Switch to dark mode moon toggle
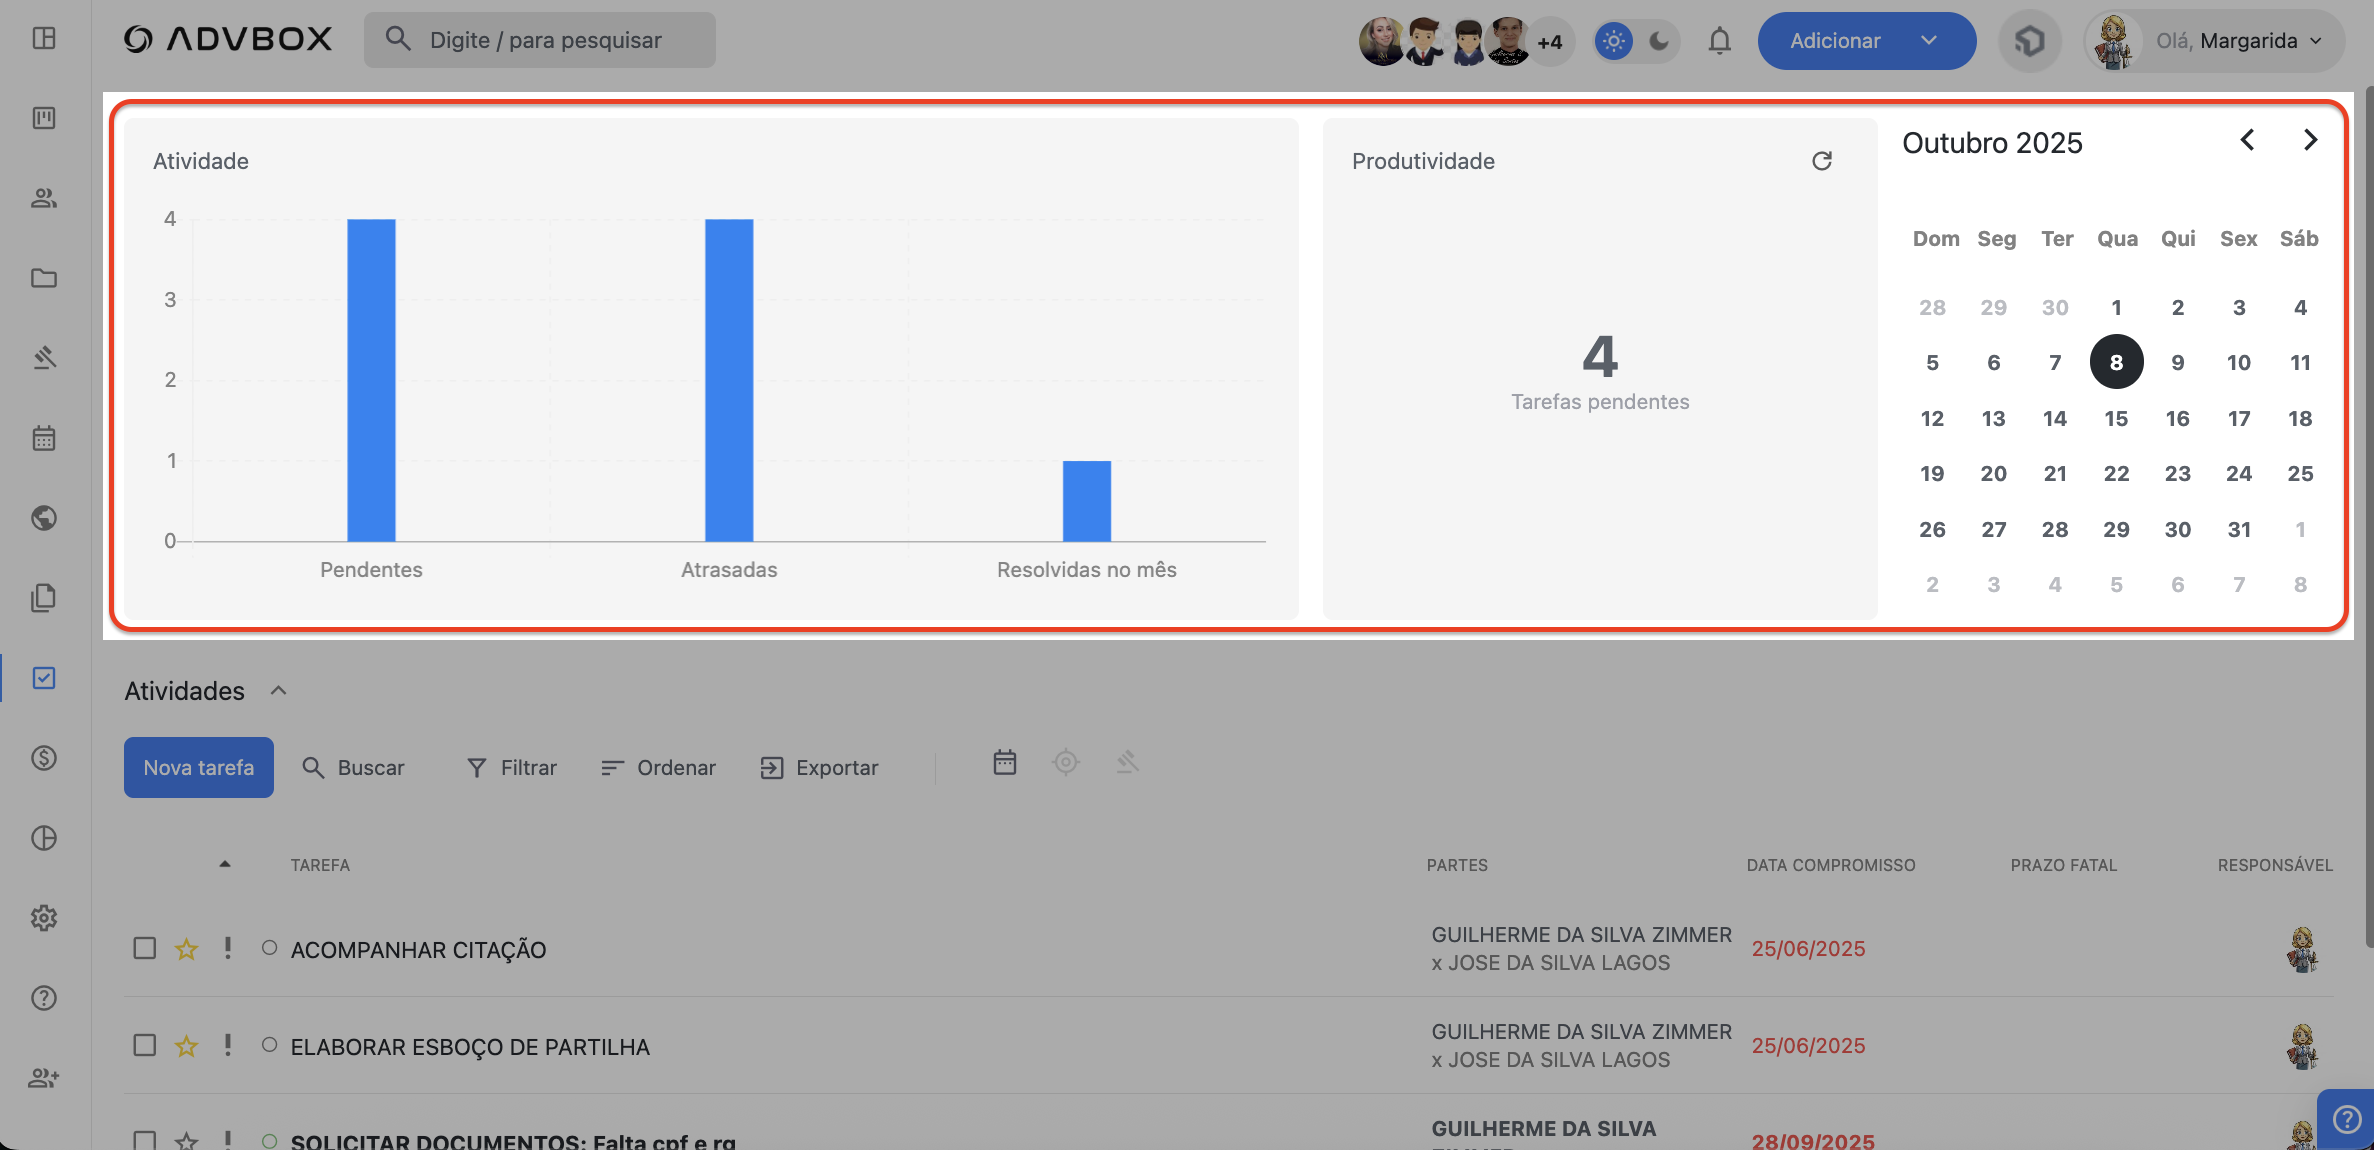2374x1150 pixels. [1659, 41]
